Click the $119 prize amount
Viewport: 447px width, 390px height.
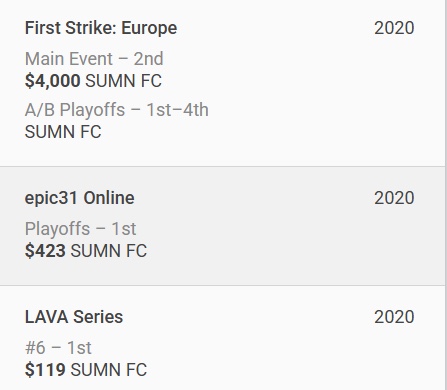(x=45, y=370)
